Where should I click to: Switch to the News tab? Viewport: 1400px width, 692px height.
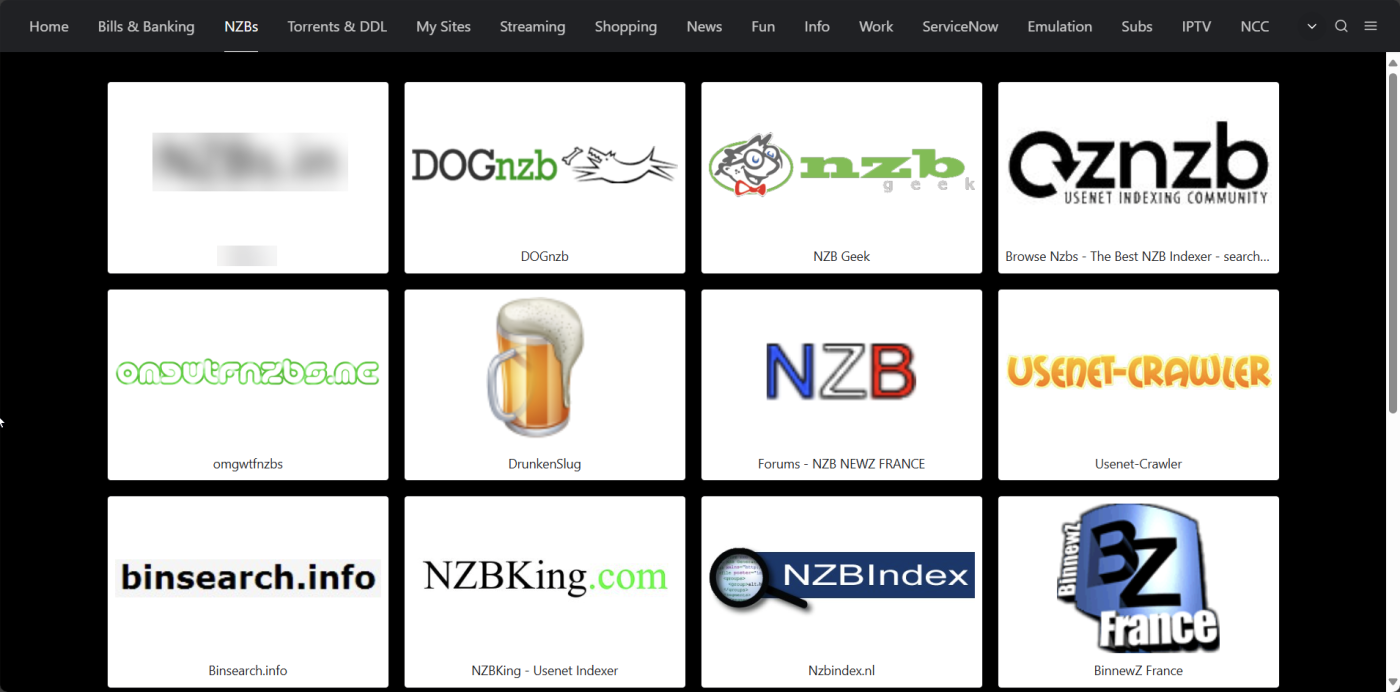coord(704,26)
